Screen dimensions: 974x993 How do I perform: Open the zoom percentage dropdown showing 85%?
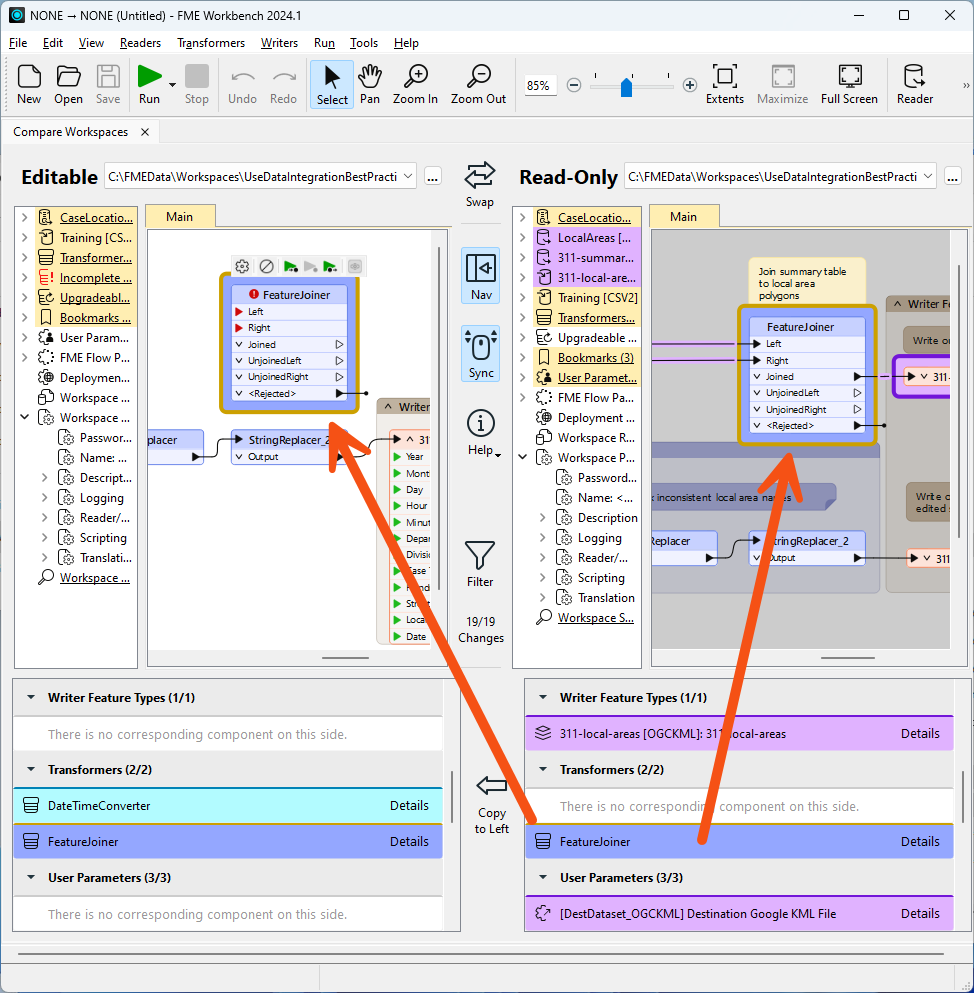click(x=538, y=86)
